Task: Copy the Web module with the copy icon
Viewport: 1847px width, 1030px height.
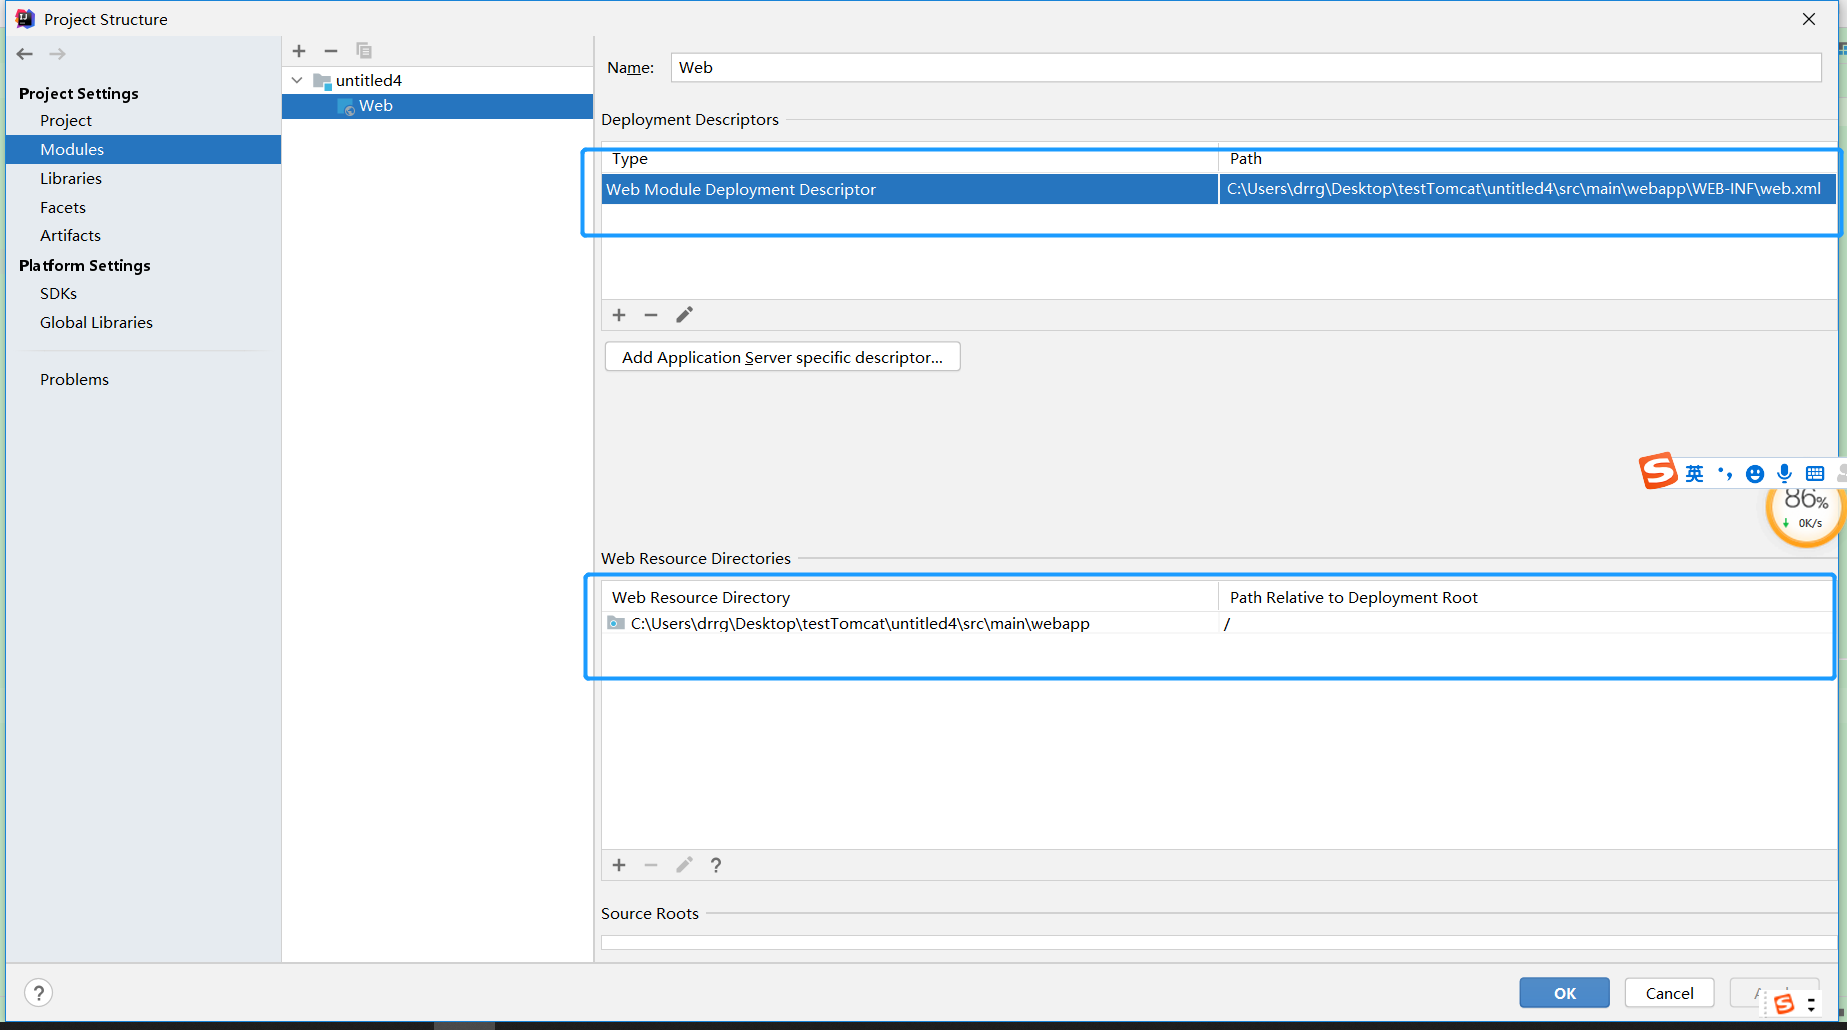Action: coord(364,51)
